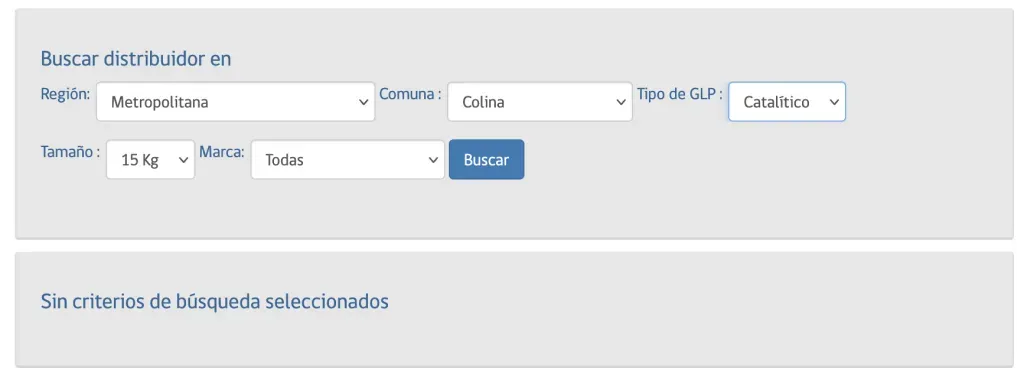Open the Comuna dropdown showing Colina
The image size is (1024, 378).
coord(539,101)
